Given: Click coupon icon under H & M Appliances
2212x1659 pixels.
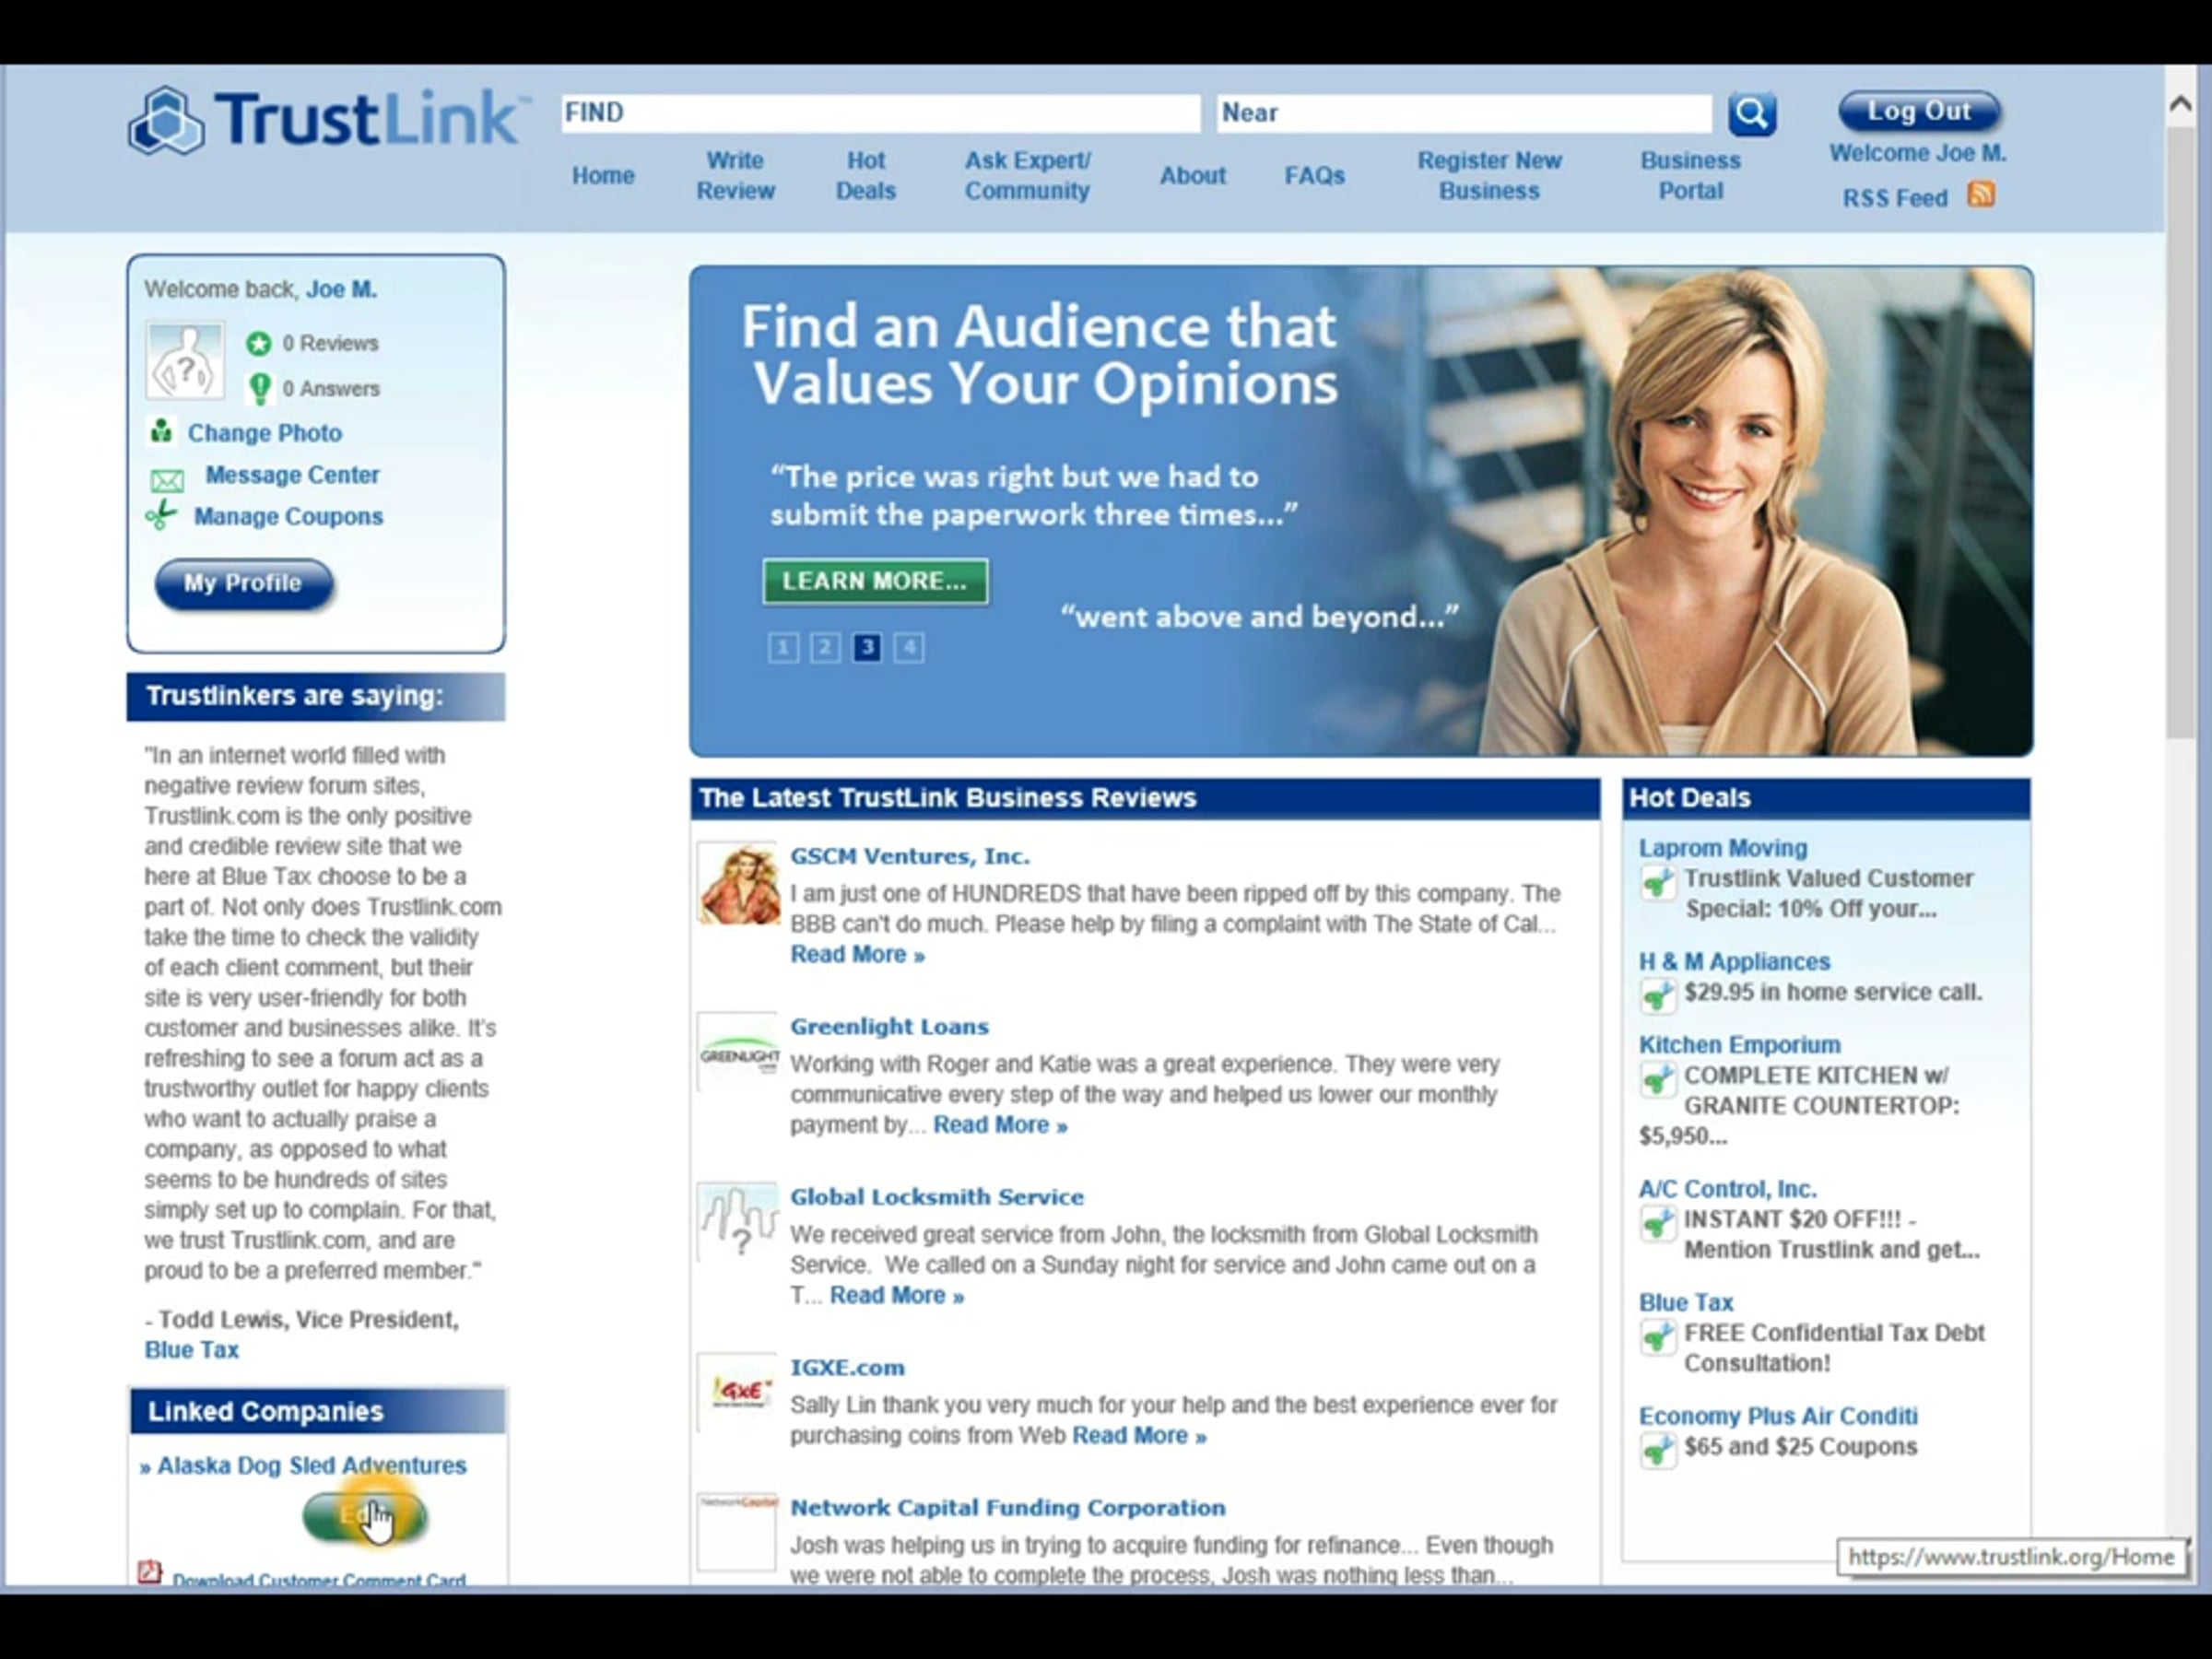Looking at the screenshot, I should (x=1656, y=996).
